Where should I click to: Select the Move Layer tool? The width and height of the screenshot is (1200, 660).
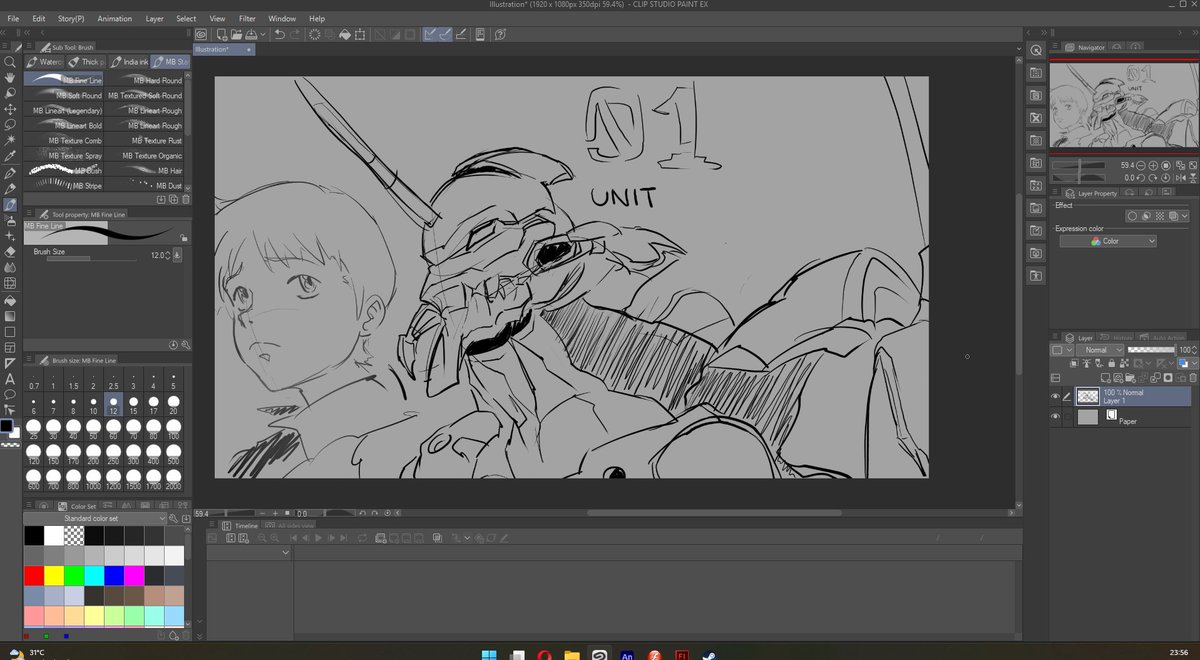click(10, 109)
